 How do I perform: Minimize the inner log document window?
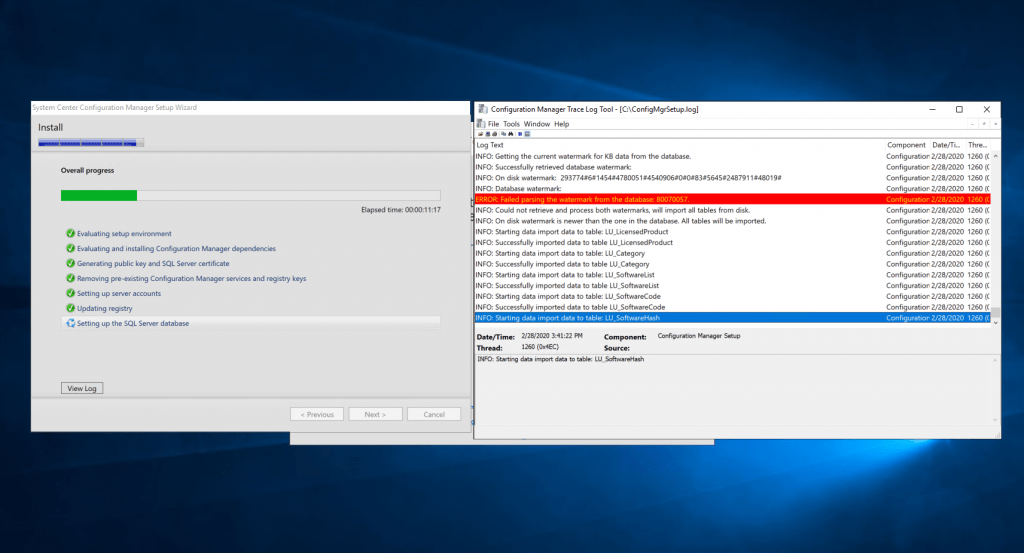[972, 124]
